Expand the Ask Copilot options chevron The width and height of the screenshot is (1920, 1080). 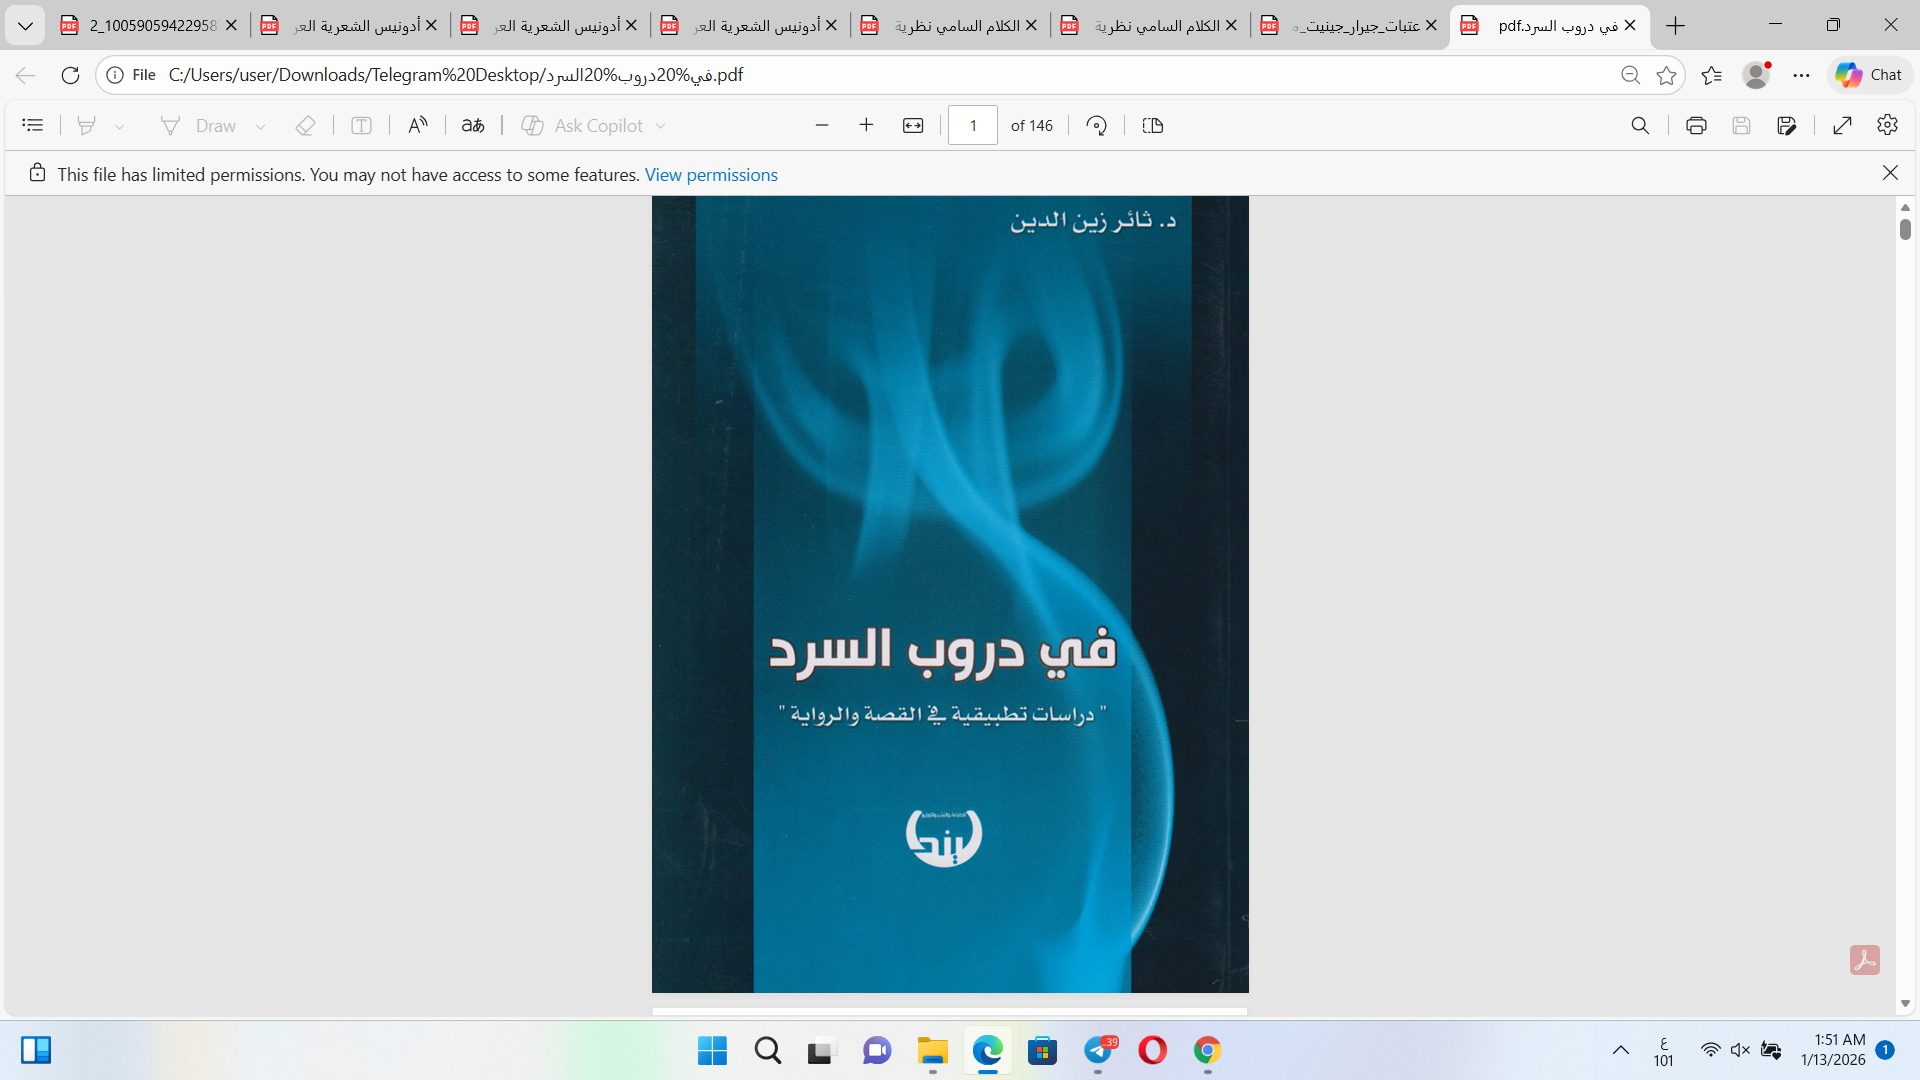coord(660,126)
